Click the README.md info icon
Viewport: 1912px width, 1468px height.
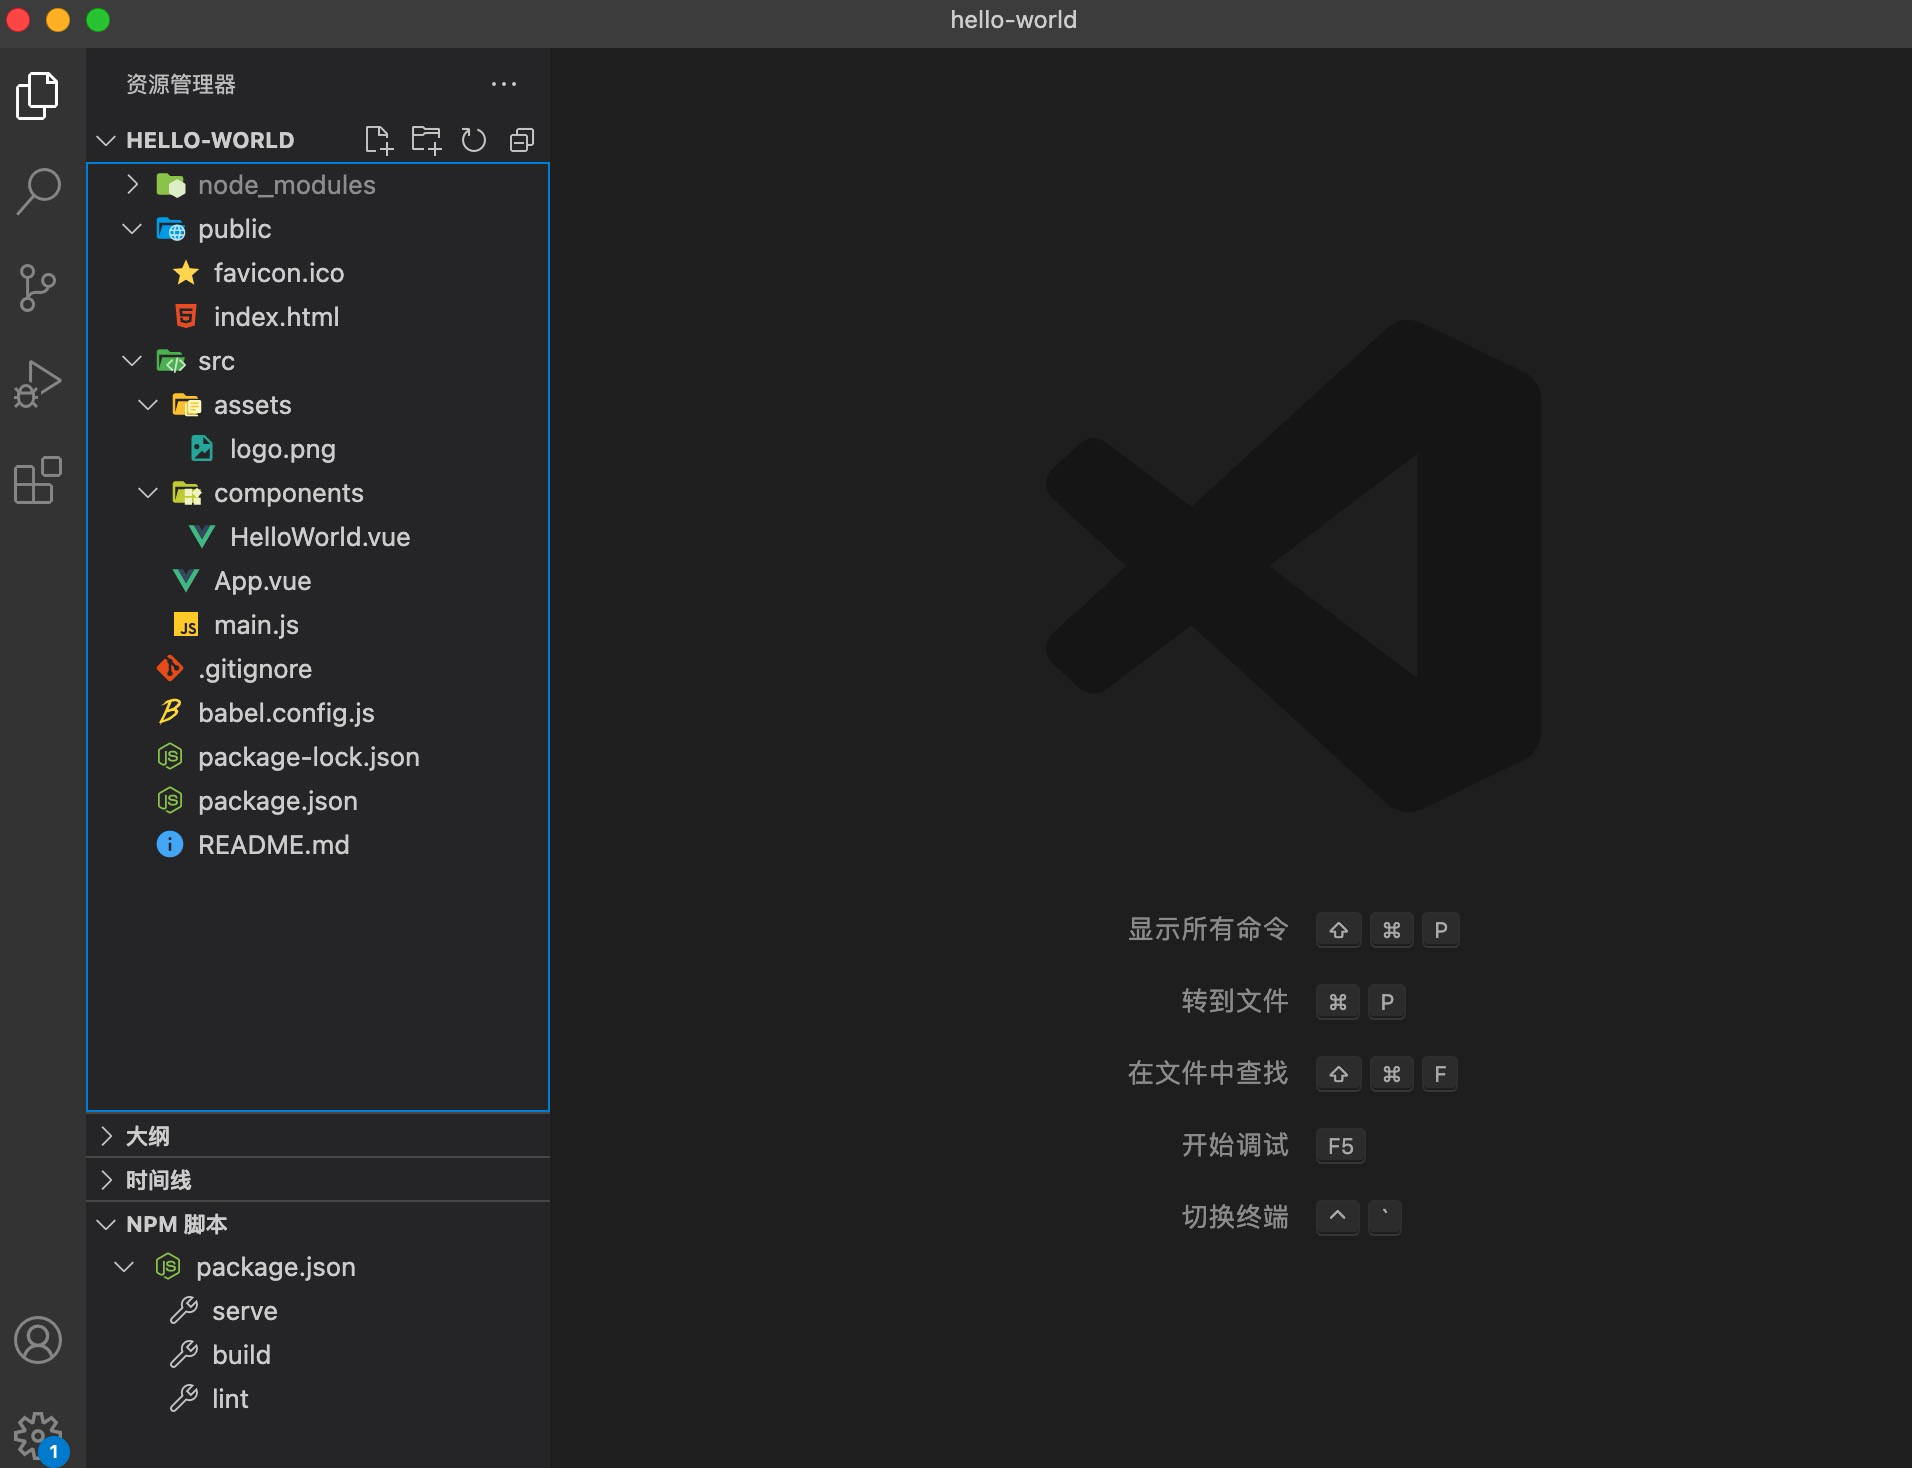click(170, 845)
